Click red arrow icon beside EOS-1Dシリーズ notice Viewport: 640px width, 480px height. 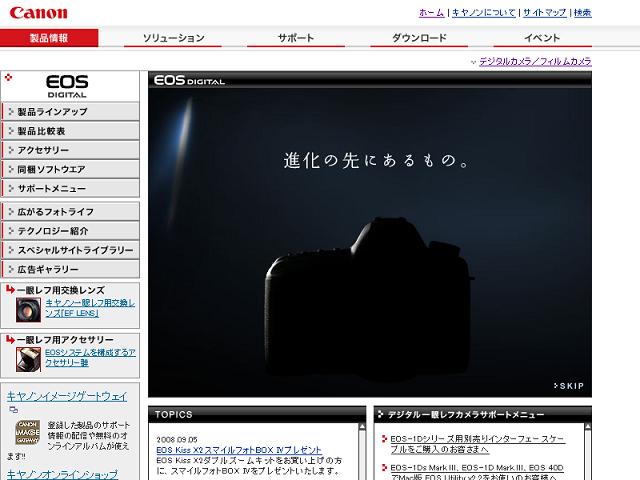tap(384, 439)
